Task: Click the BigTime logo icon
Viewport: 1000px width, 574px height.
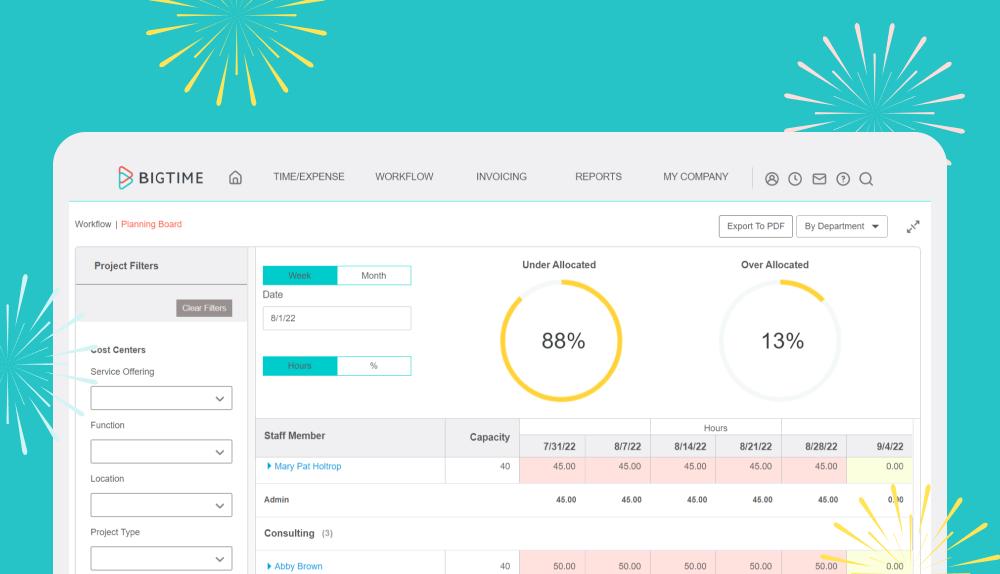Action: pos(125,177)
